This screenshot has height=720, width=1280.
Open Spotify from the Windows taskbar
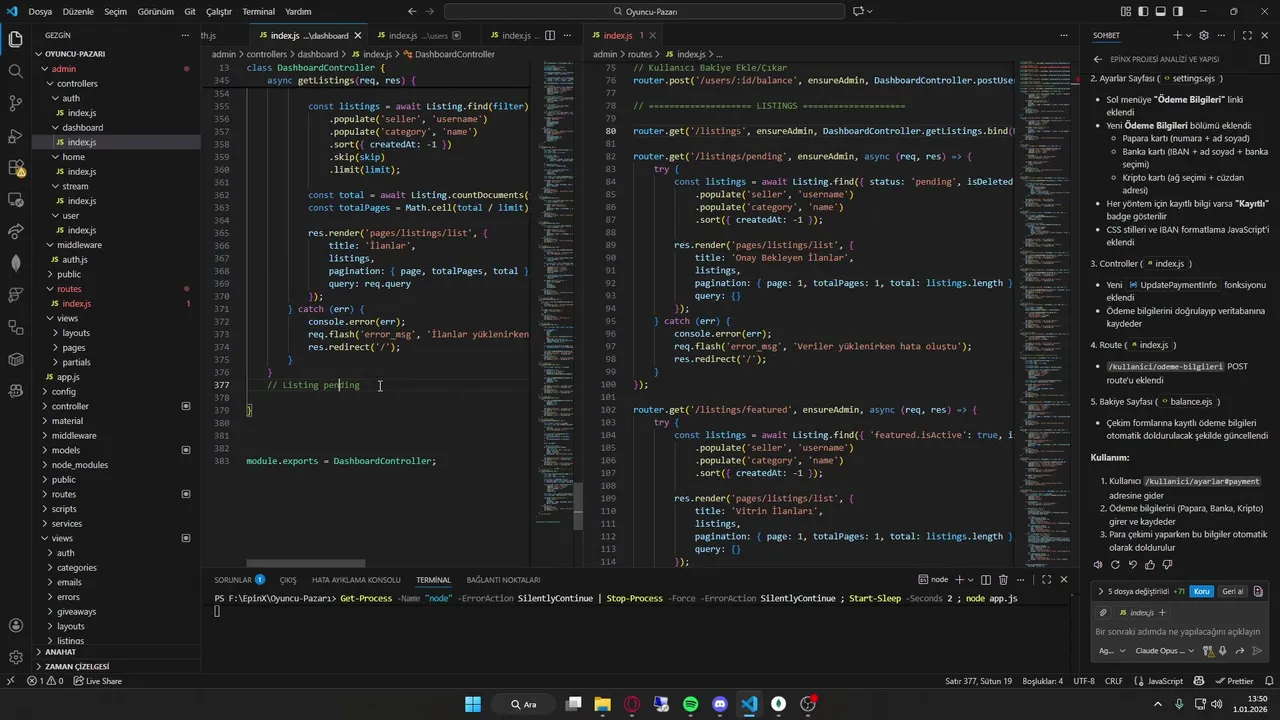click(690, 704)
